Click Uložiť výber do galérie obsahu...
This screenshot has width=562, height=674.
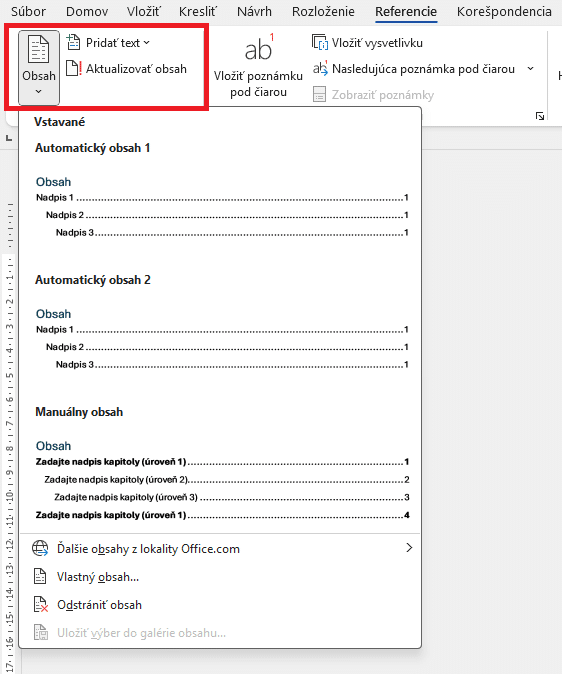[220, 633]
